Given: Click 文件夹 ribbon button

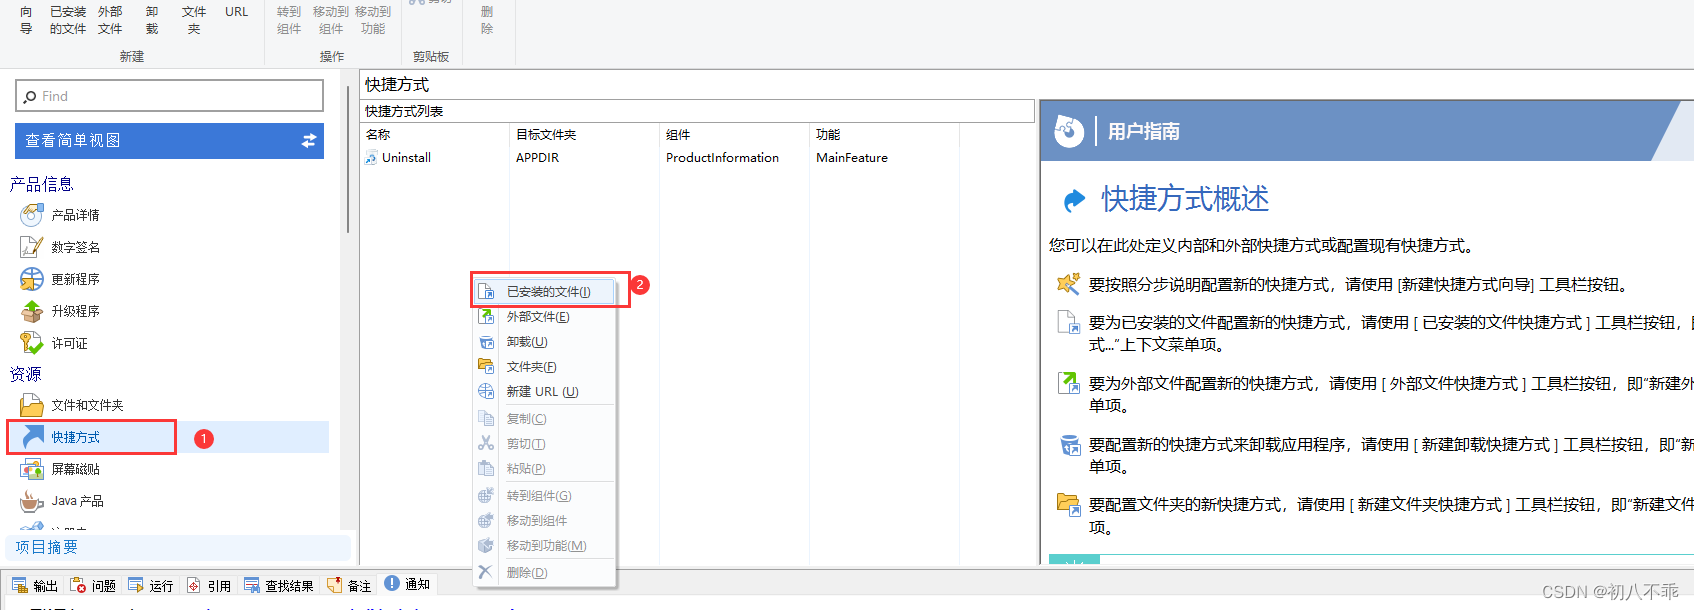Looking at the screenshot, I should pyautogui.click(x=194, y=20).
